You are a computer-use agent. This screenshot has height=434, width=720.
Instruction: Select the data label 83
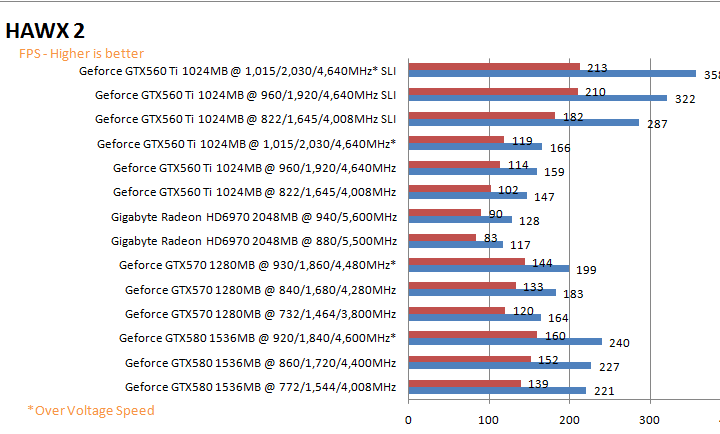click(490, 238)
